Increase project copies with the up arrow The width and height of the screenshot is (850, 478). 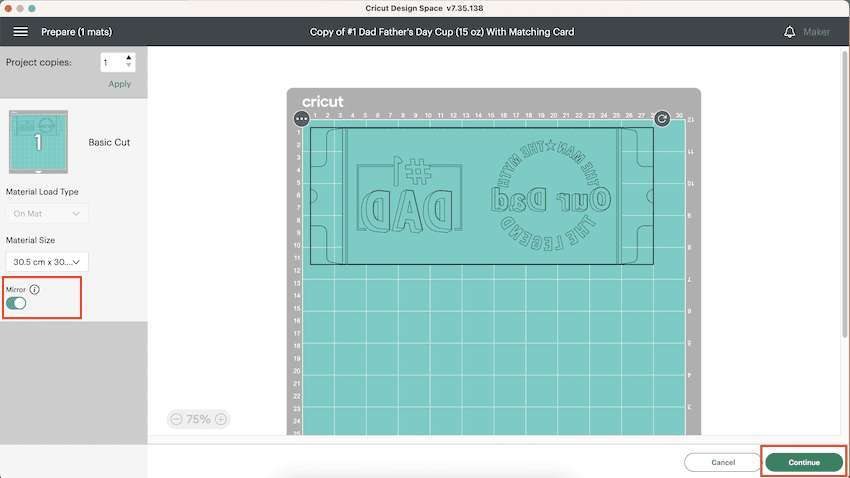click(x=128, y=57)
